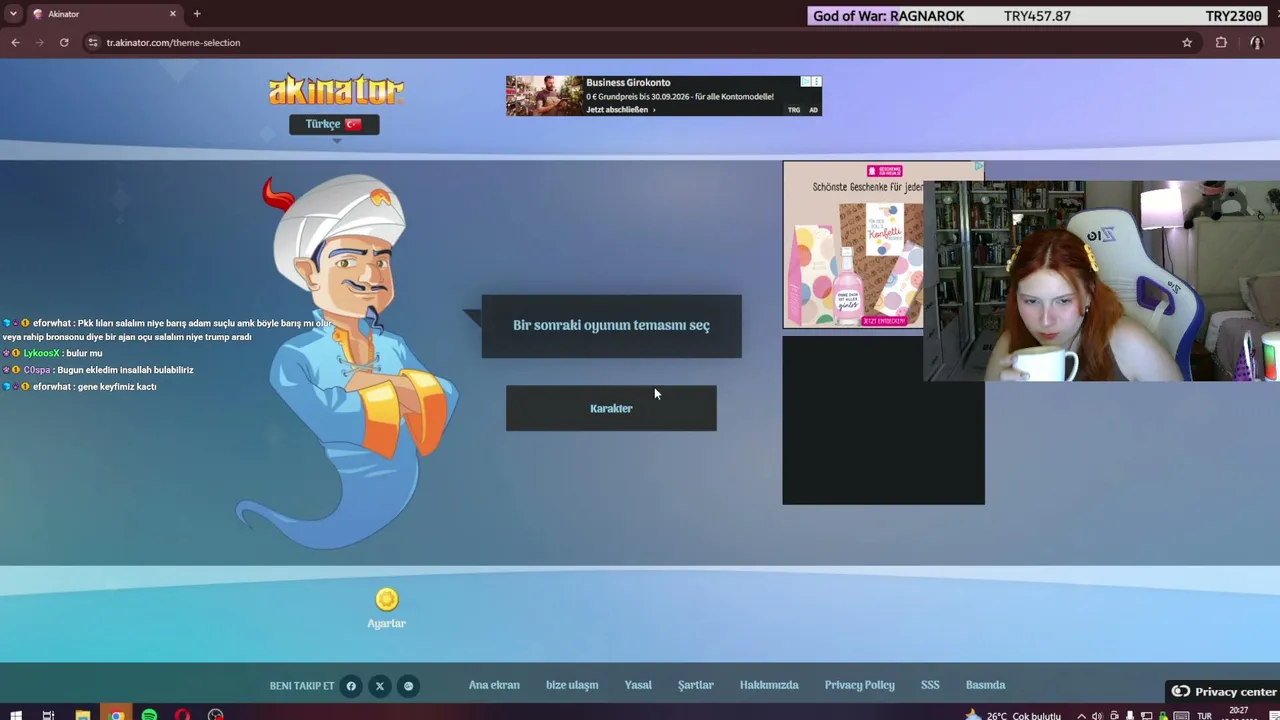Click the chat message 'bulur mu'

click(x=84, y=353)
